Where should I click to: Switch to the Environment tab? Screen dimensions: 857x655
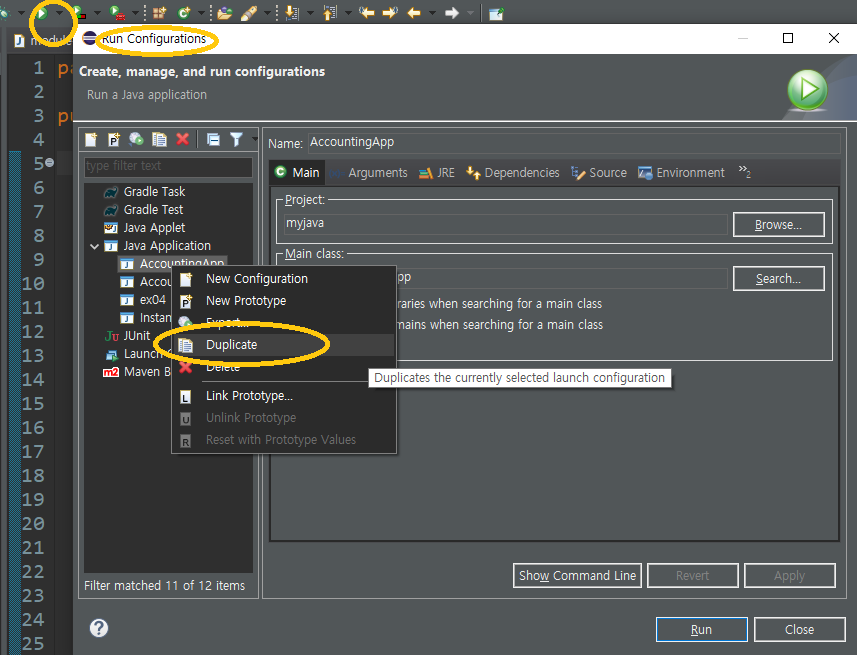(x=681, y=173)
